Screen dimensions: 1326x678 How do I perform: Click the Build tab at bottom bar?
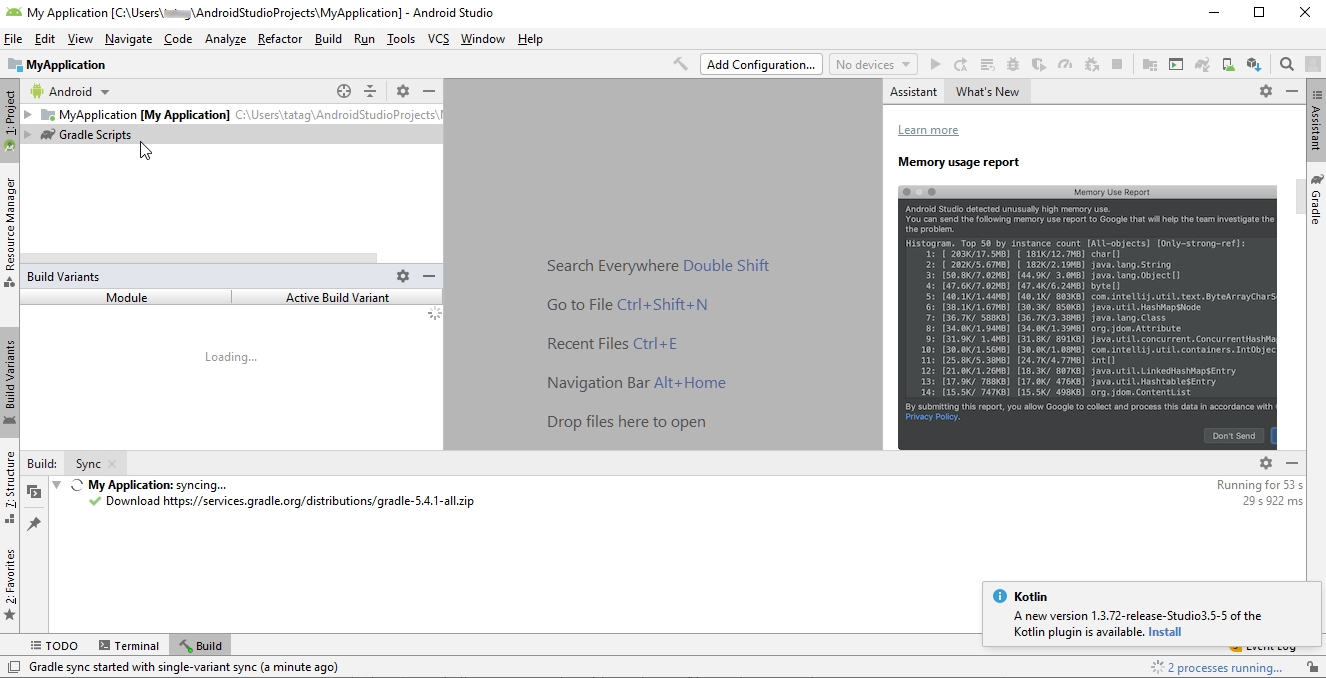(x=200, y=646)
